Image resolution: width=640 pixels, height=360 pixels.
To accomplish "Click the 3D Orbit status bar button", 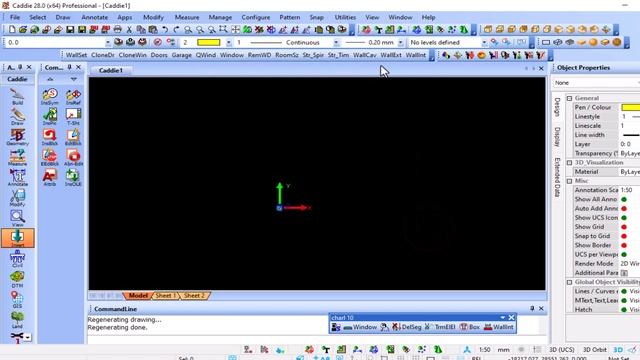I will [x=595, y=350].
